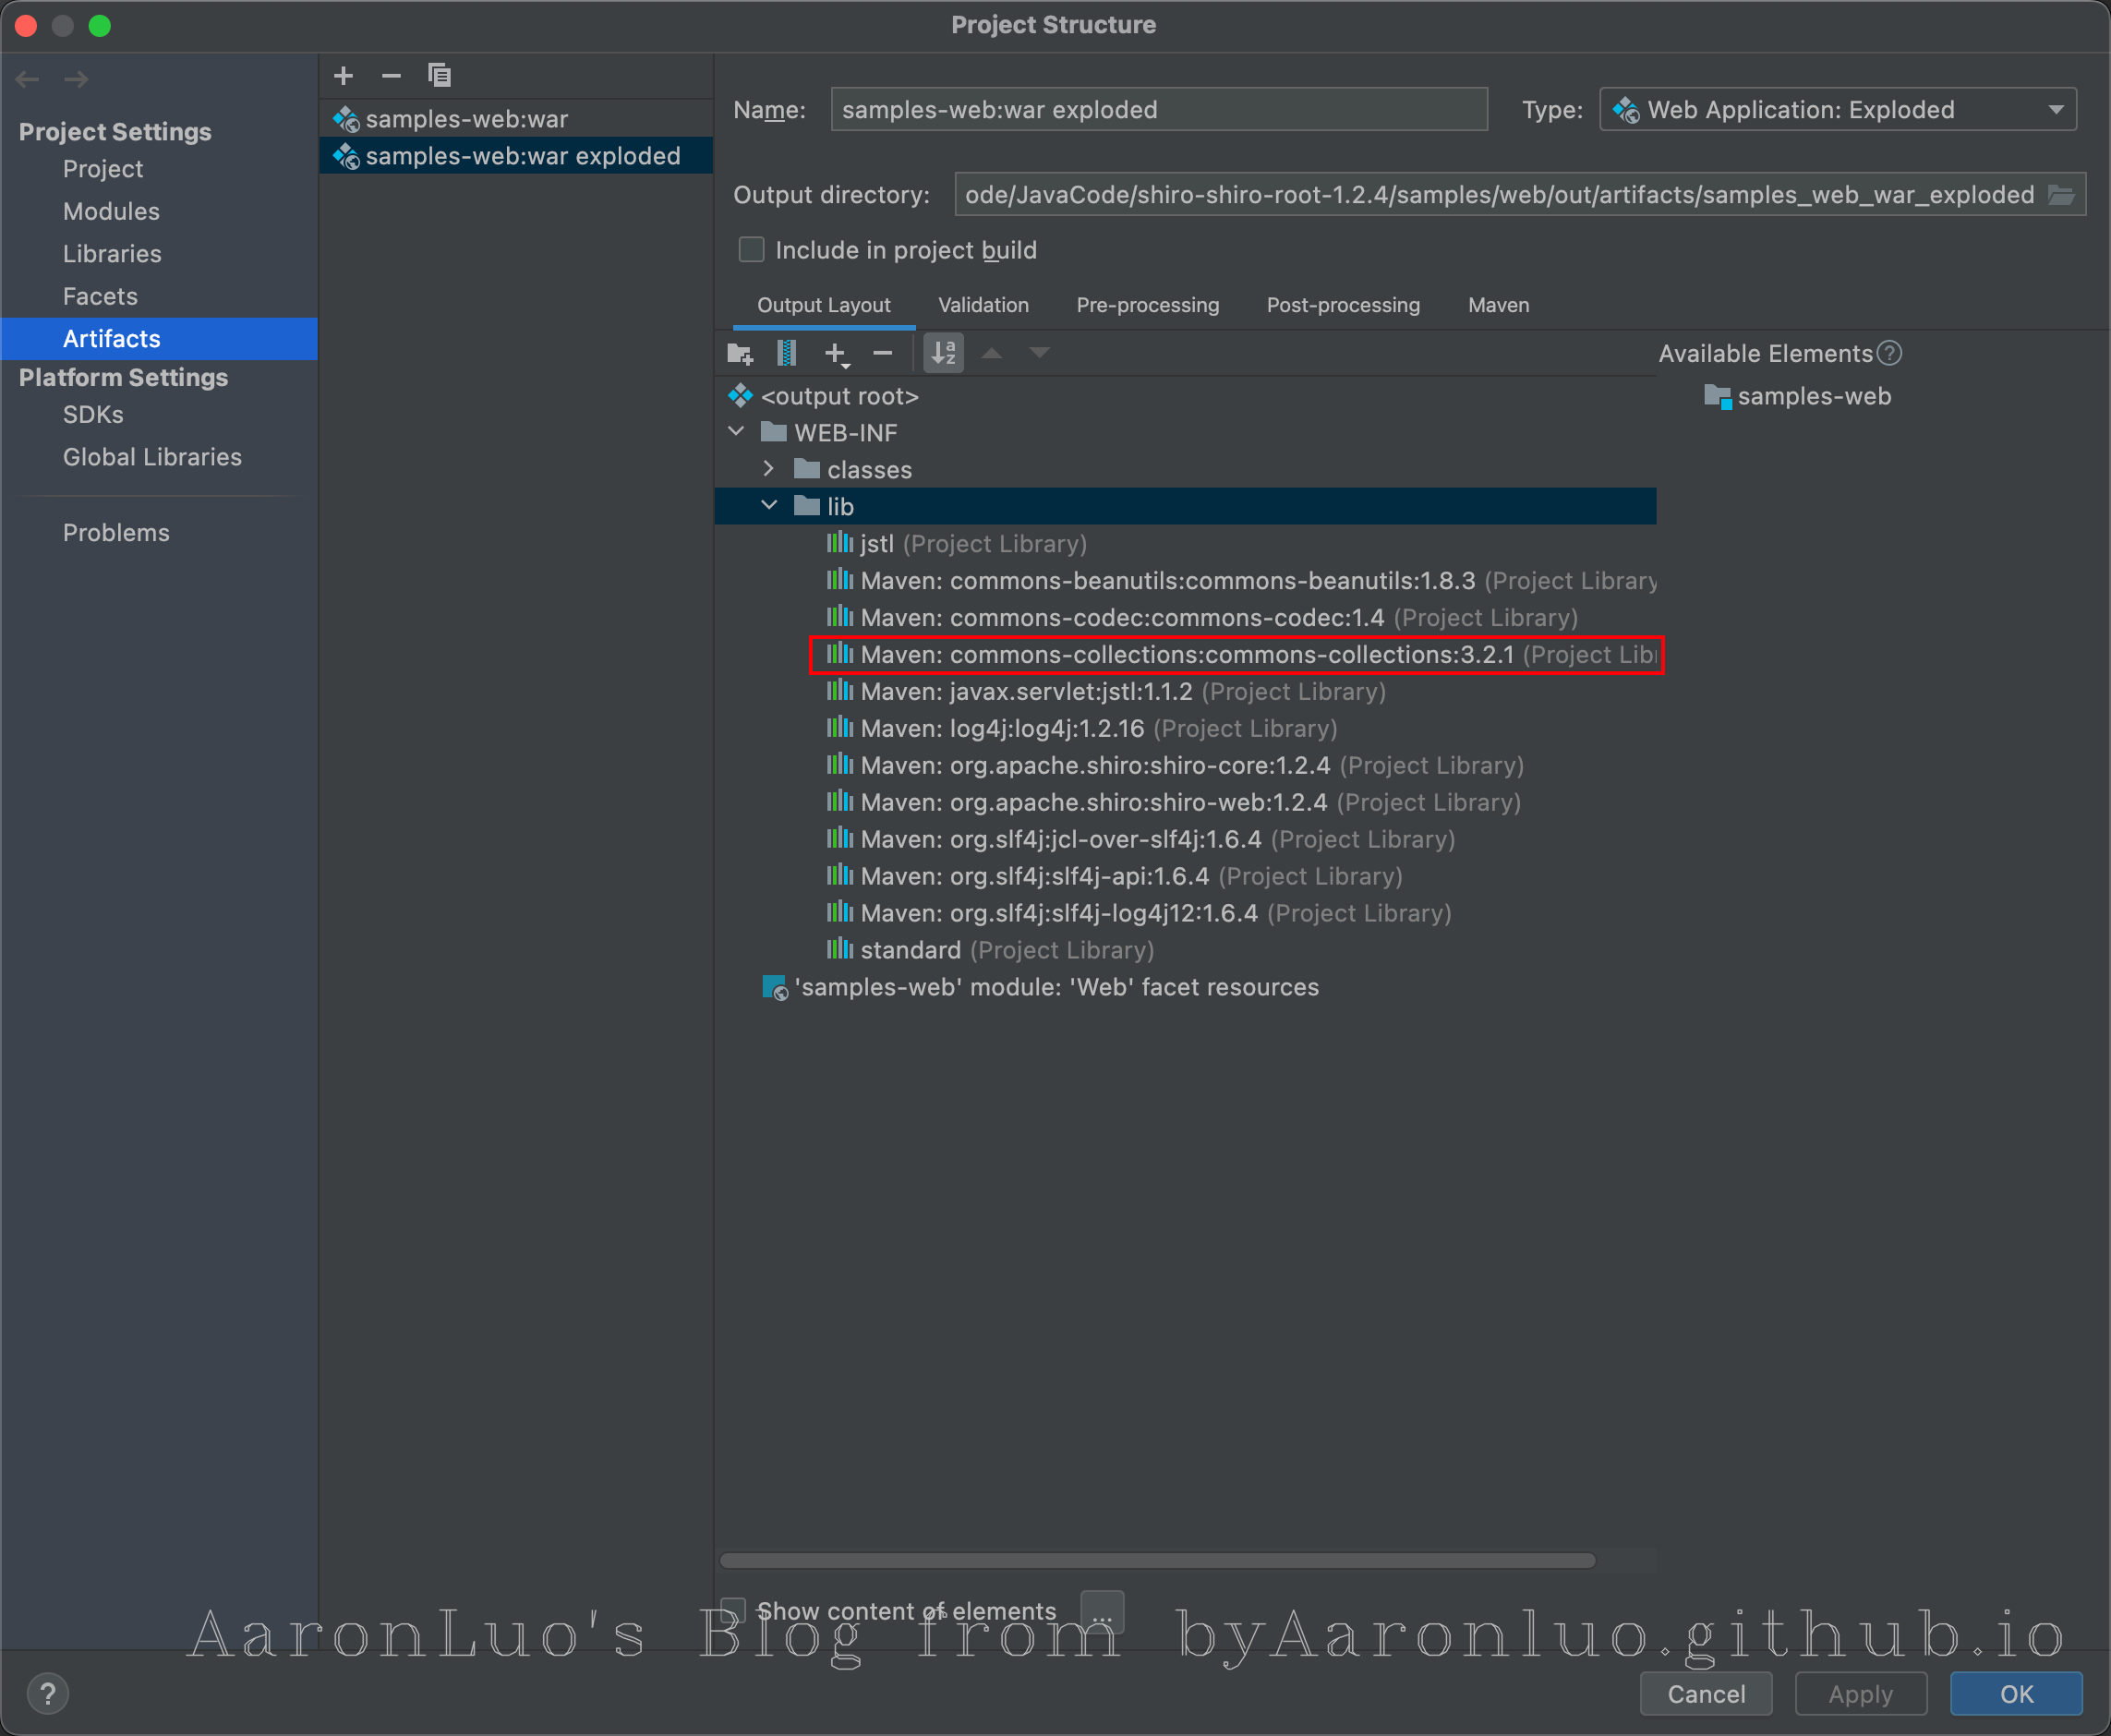Browse for output directory folder icon

[2061, 195]
